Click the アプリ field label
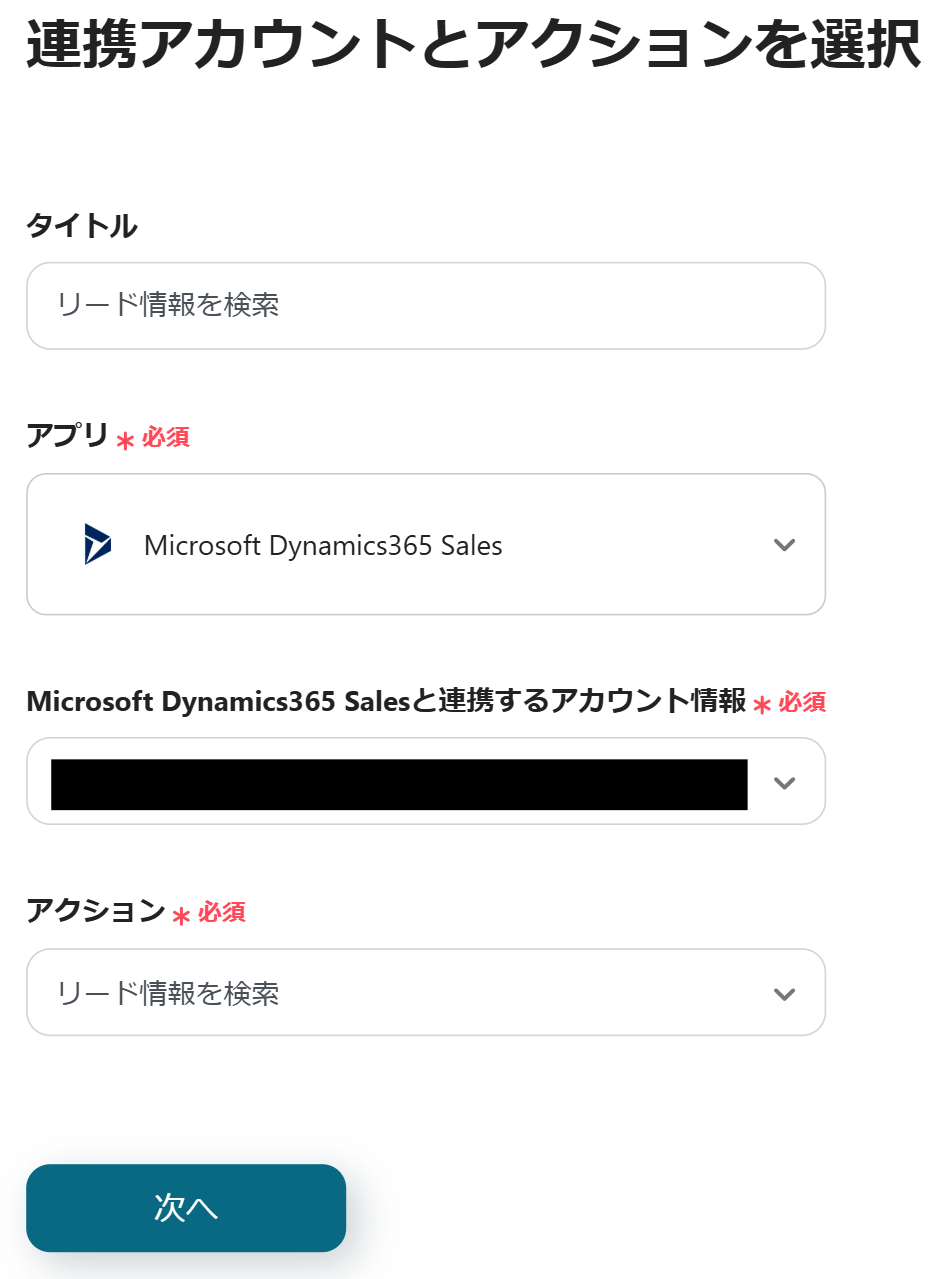 click(67, 436)
